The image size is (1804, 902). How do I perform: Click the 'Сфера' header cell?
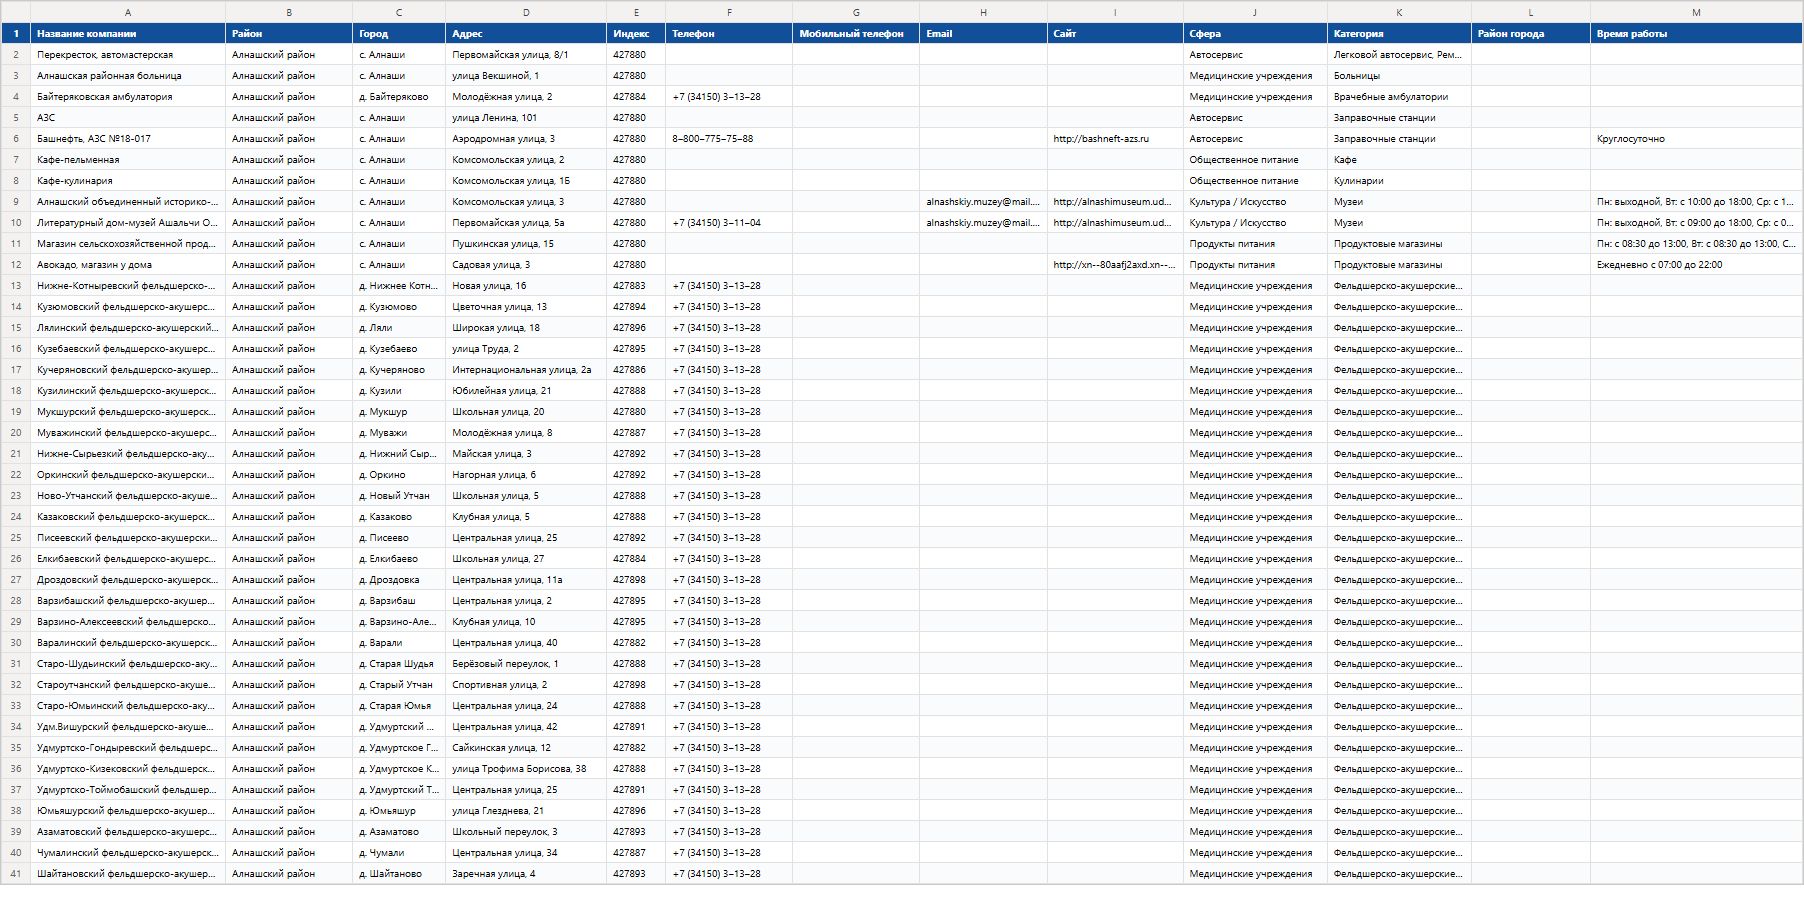[1255, 34]
